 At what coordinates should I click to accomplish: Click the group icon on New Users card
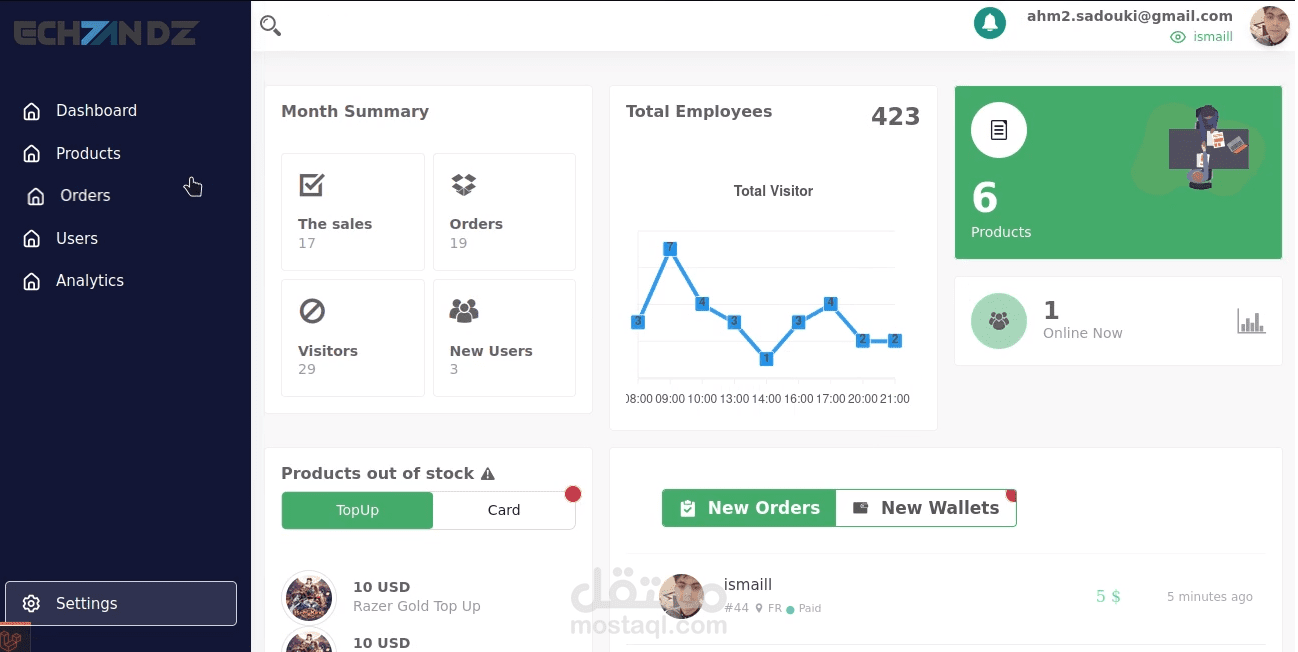click(x=463, y=311)
